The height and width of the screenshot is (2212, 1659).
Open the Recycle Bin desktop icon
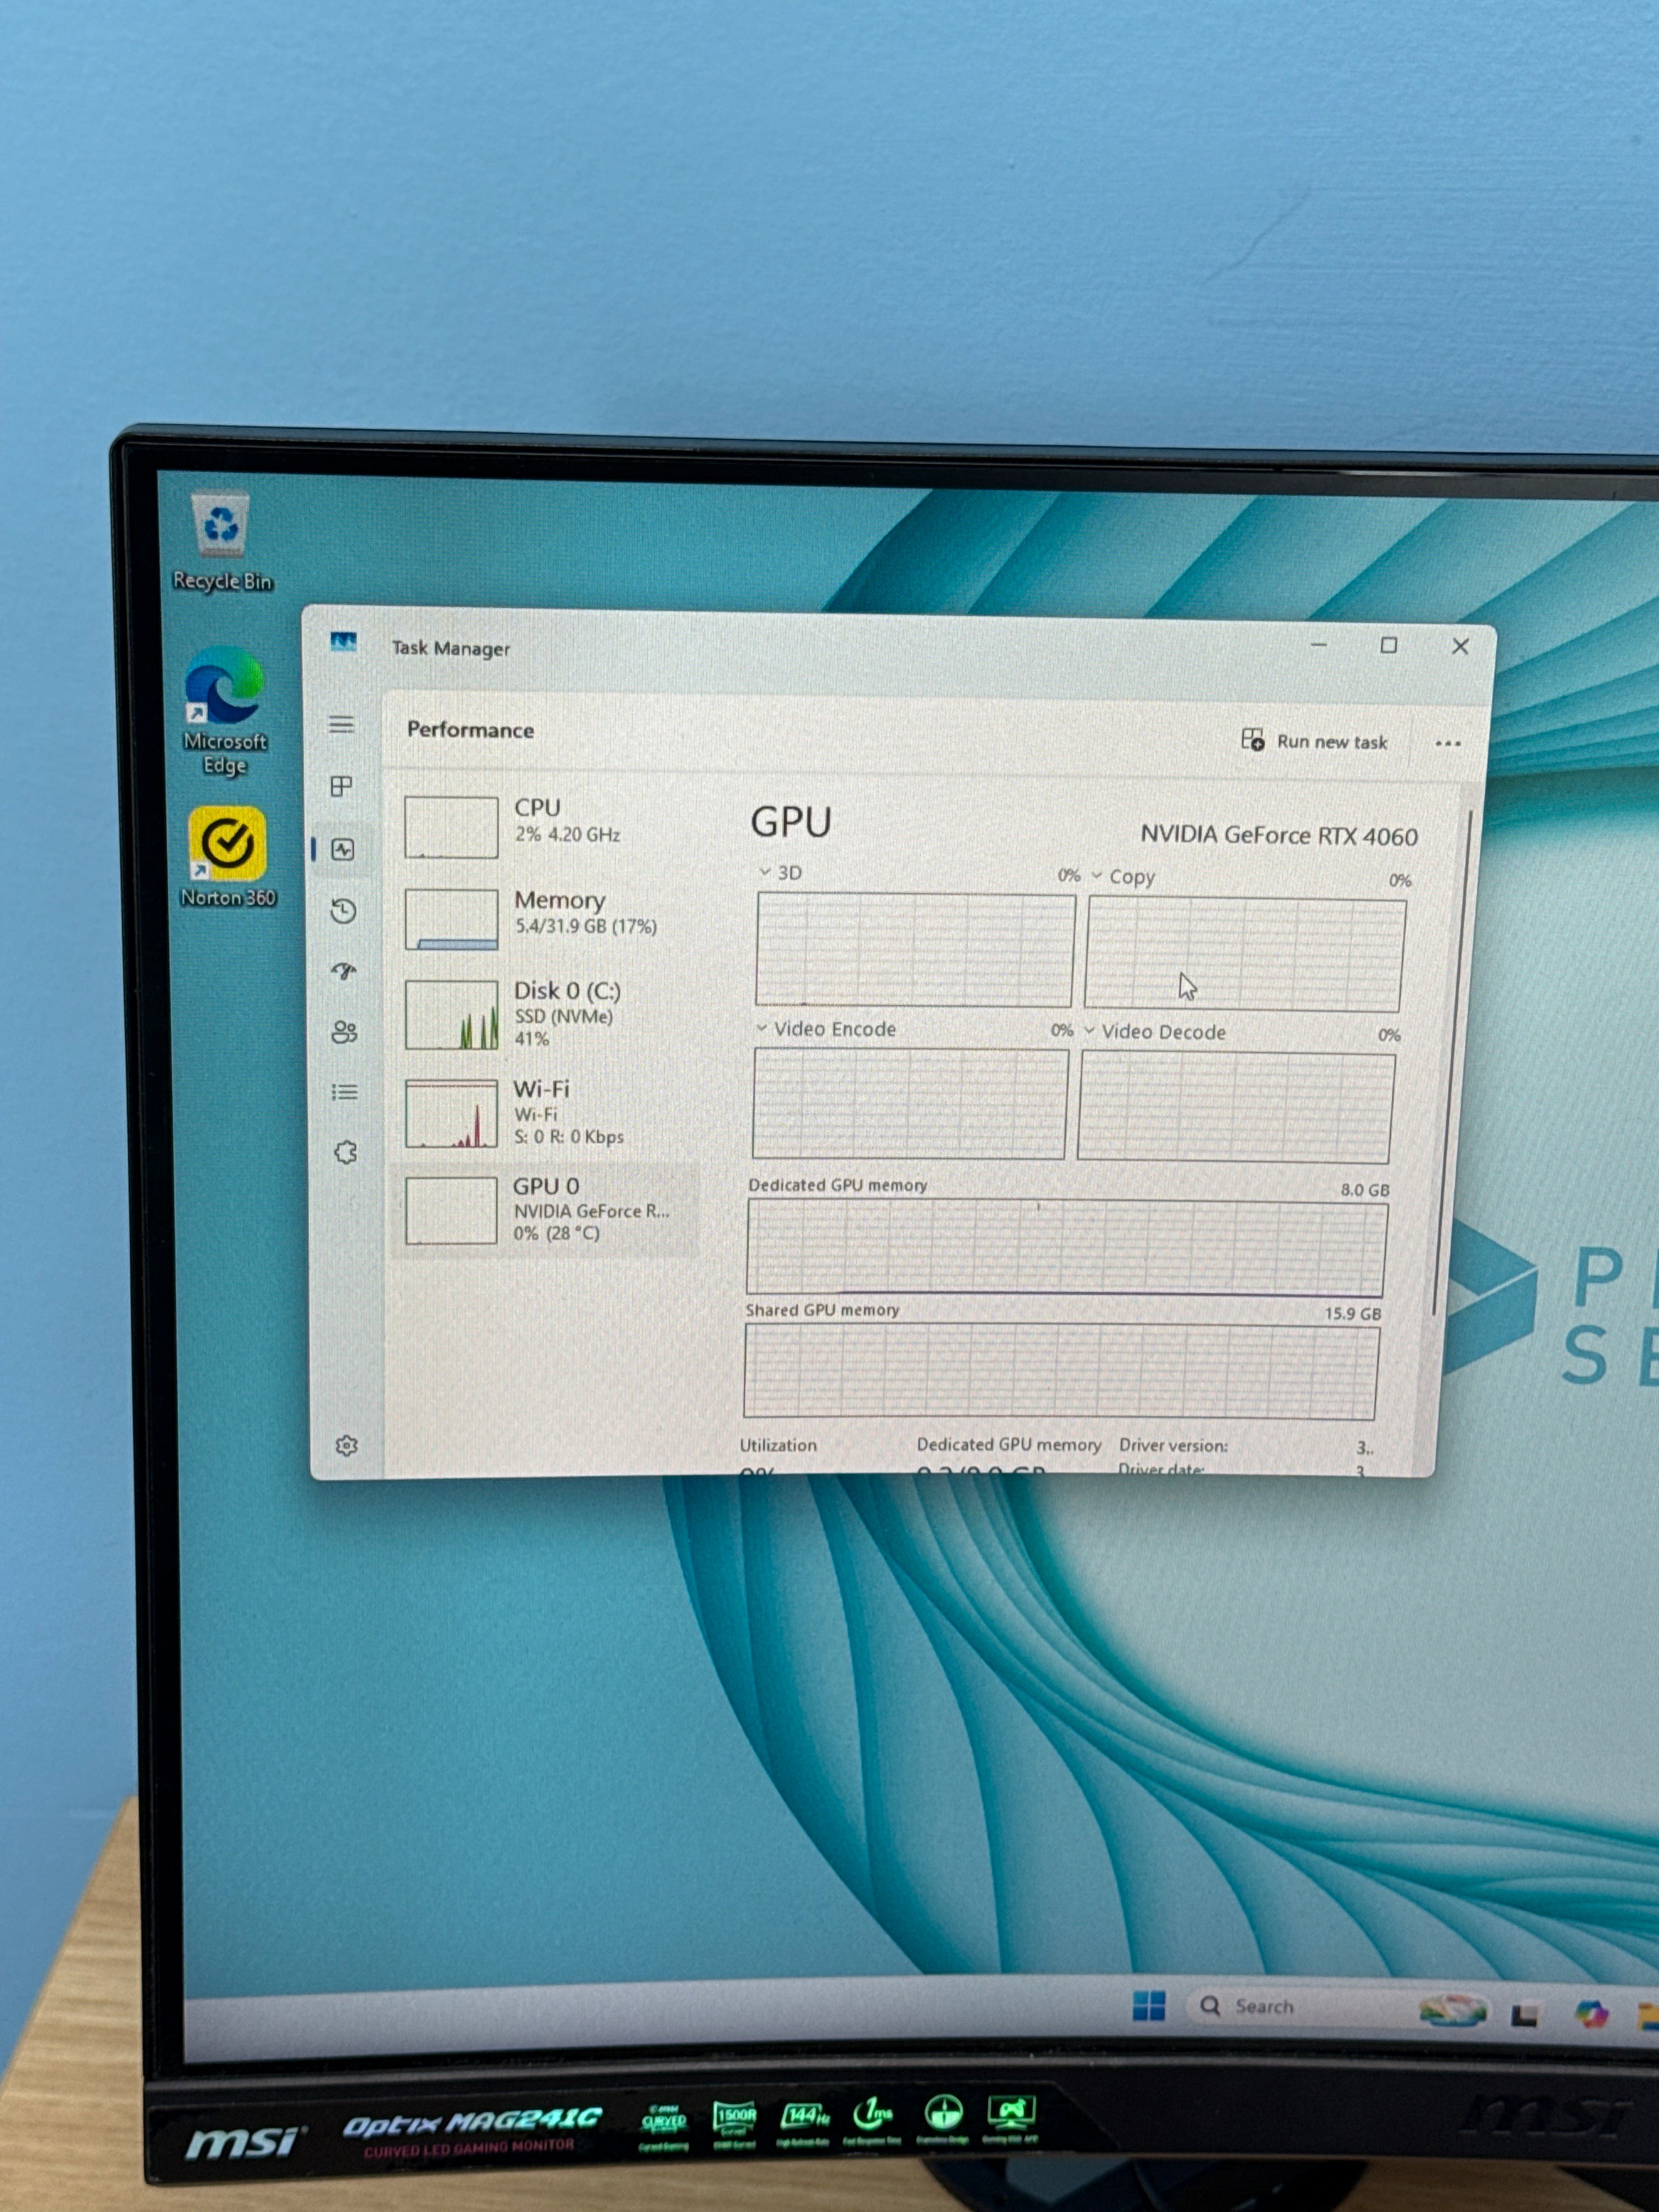click(x=222, y=541)
